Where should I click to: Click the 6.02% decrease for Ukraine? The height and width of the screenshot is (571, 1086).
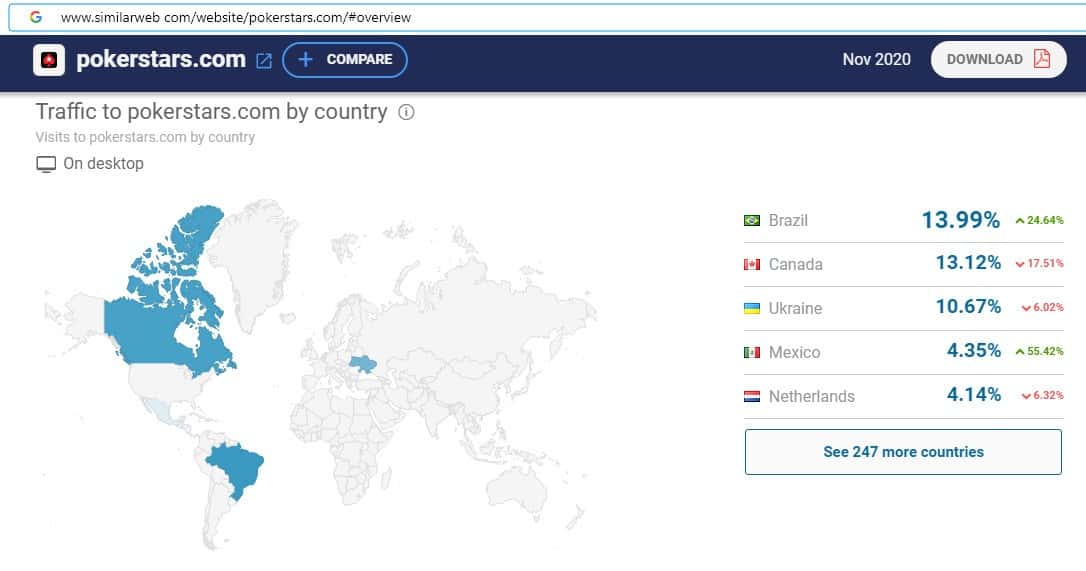click(1042, 308)
